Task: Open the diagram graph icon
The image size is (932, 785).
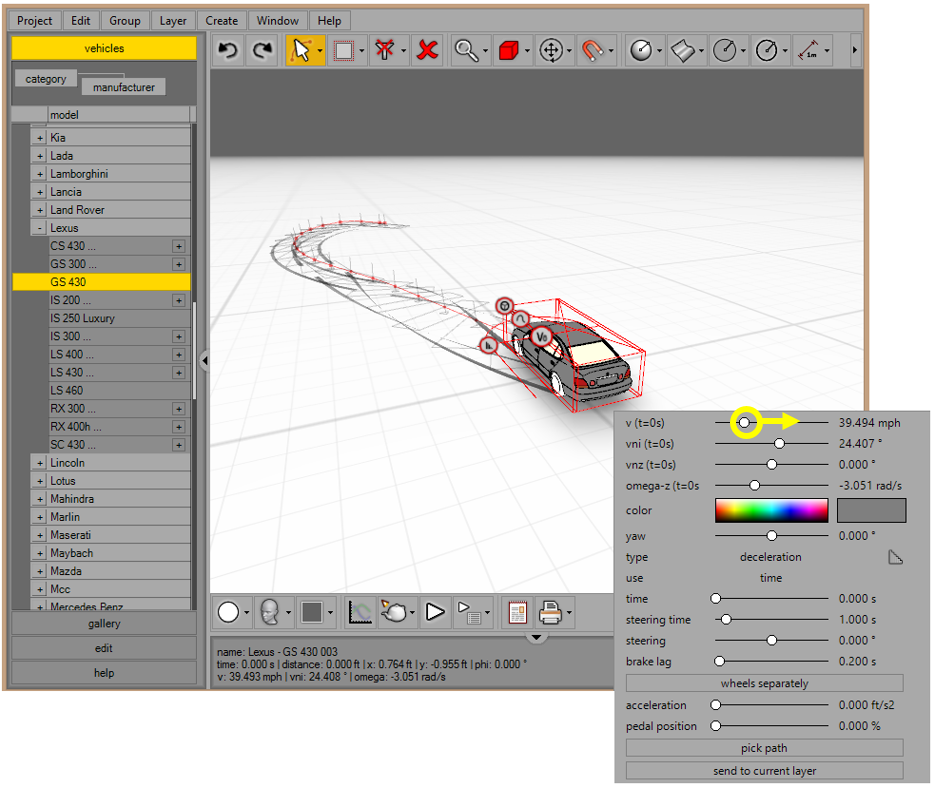Action: [360, 611]
